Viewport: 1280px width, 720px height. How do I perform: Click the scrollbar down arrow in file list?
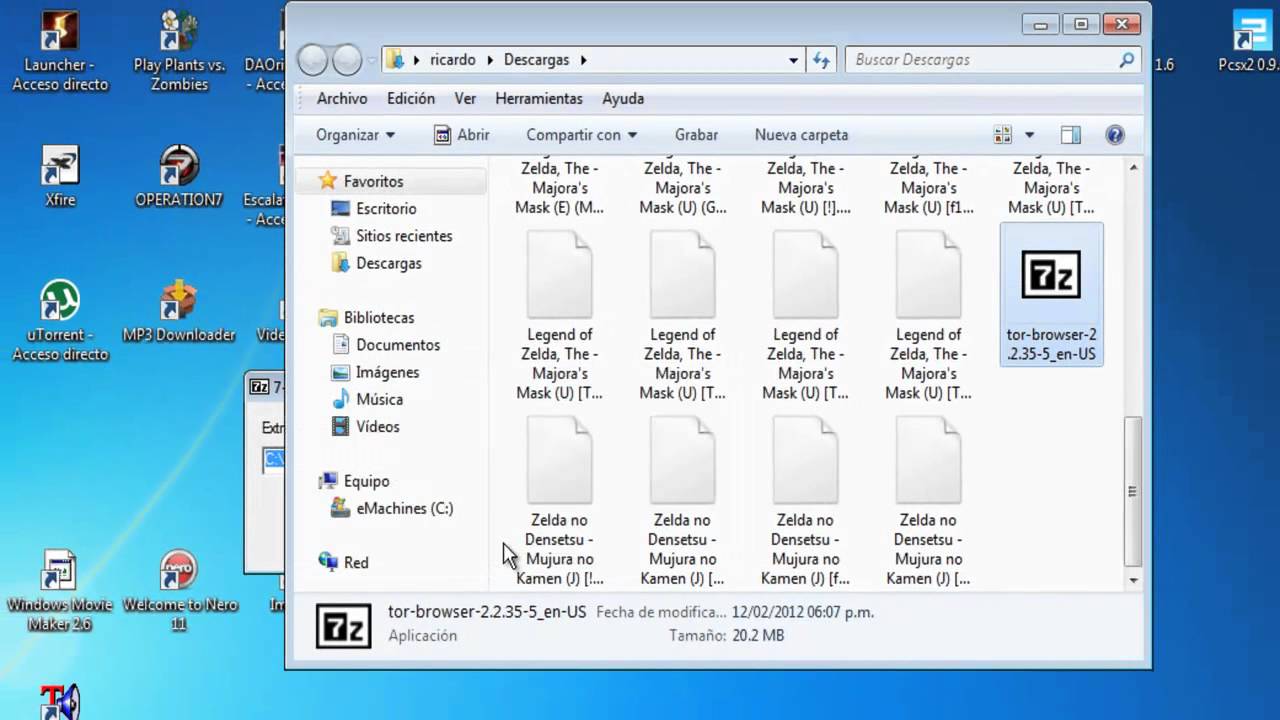pyautogui.click(x=1133, y=580)
